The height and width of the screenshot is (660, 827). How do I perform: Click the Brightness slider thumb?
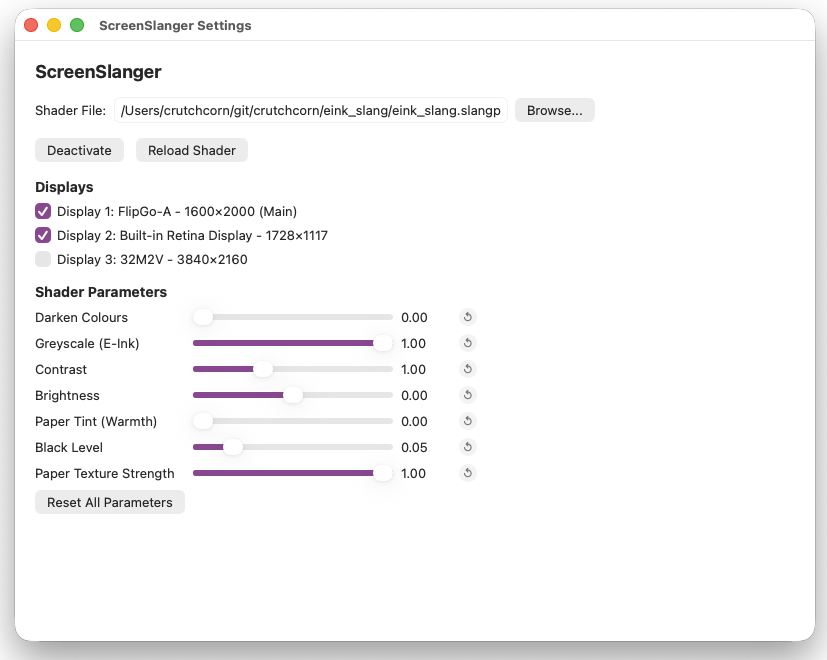coord(293,395)
